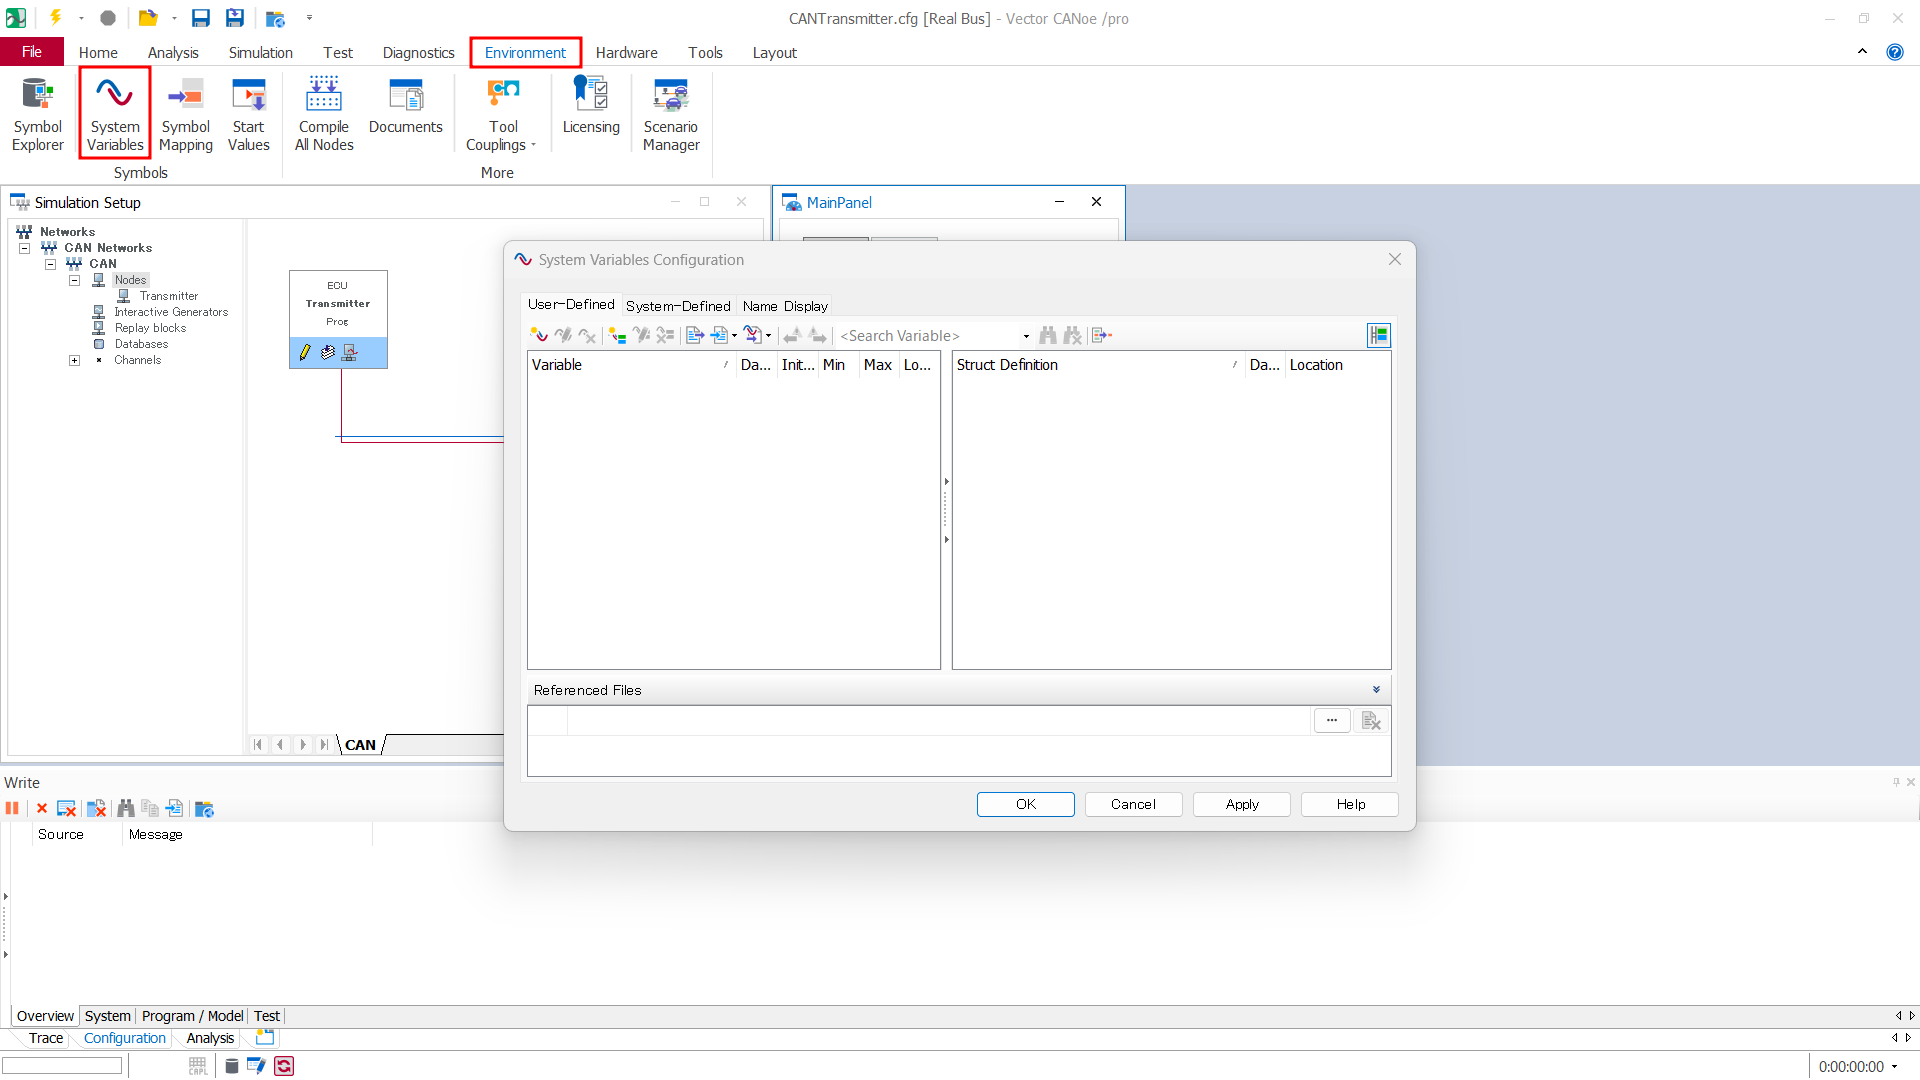Click the add new system variable icon
The height and width of the screenshot is (1080, 1920).
538,336
